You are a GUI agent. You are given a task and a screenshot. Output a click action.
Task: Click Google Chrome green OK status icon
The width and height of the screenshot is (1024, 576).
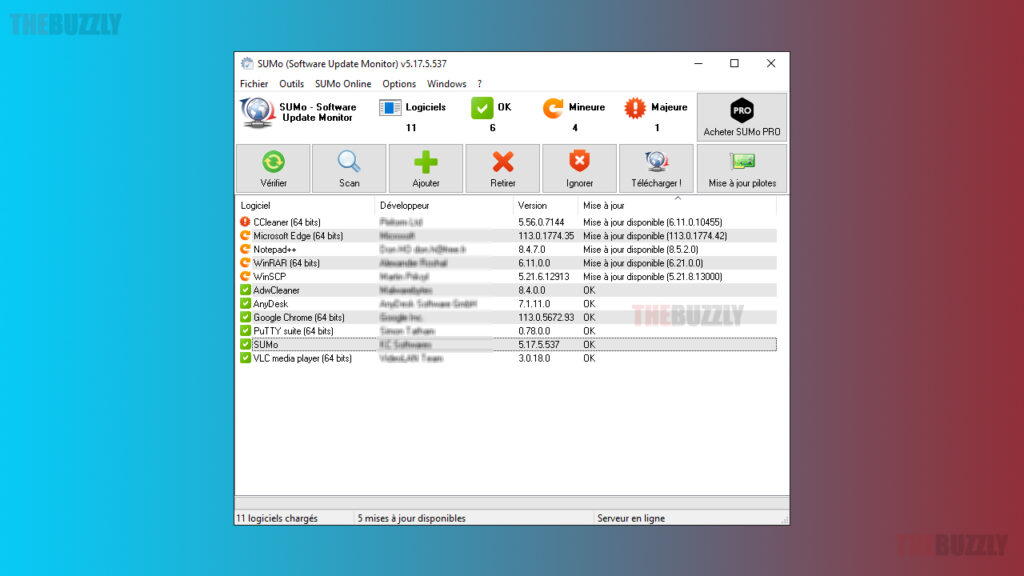(x=245, y=317)
